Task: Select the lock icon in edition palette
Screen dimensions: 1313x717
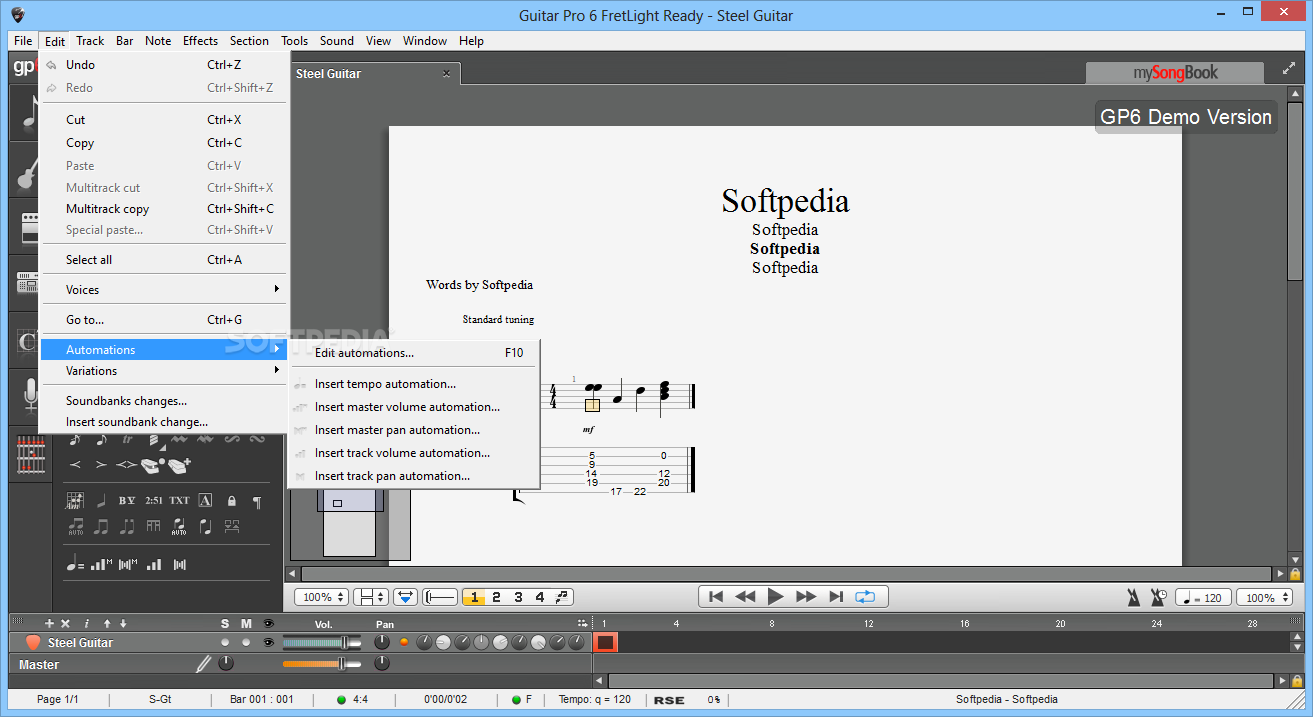Action: pos(231,500)
